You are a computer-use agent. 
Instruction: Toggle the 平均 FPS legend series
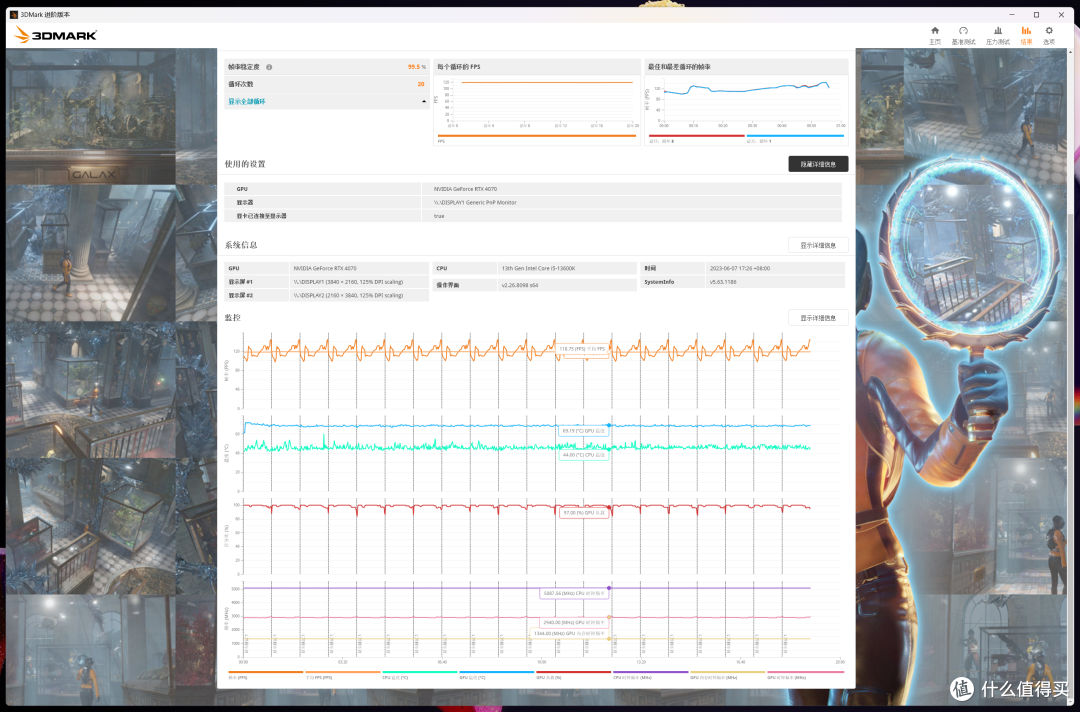tap(343, 675)
